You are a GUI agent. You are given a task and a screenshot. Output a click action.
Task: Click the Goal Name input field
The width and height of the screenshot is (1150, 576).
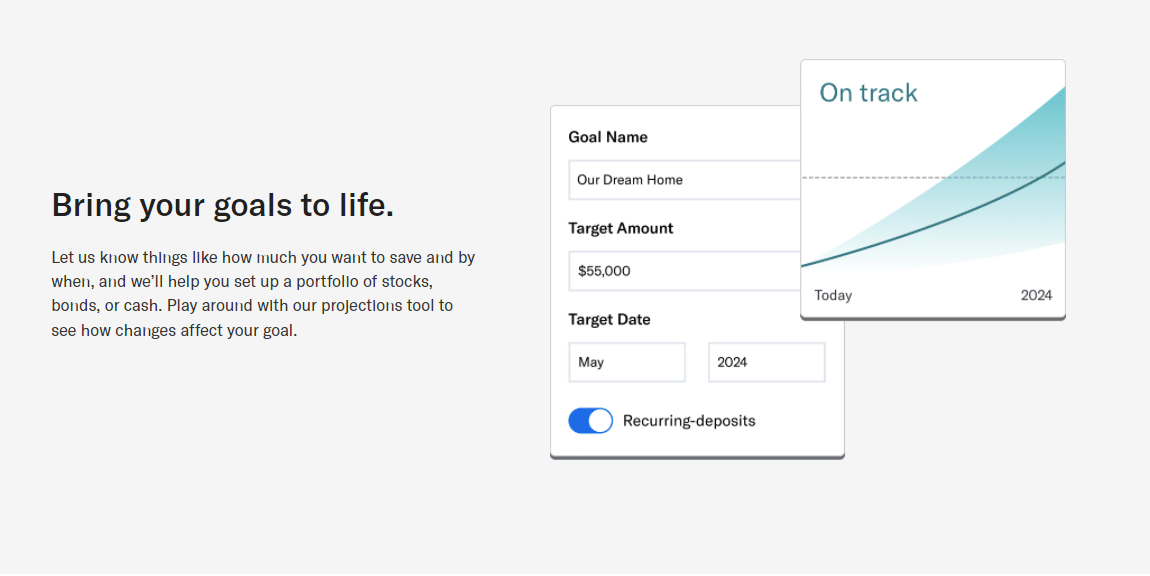click(x=684, y=180)
